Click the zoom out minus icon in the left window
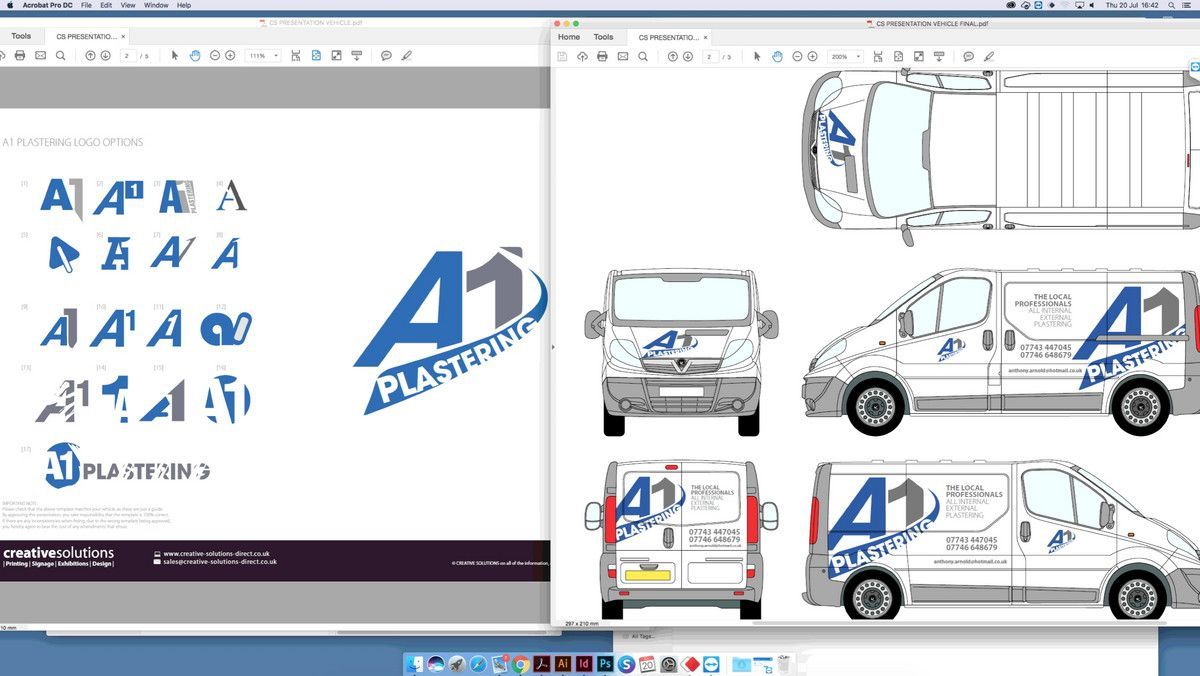1200x676 pixels. tap(215, 56)
